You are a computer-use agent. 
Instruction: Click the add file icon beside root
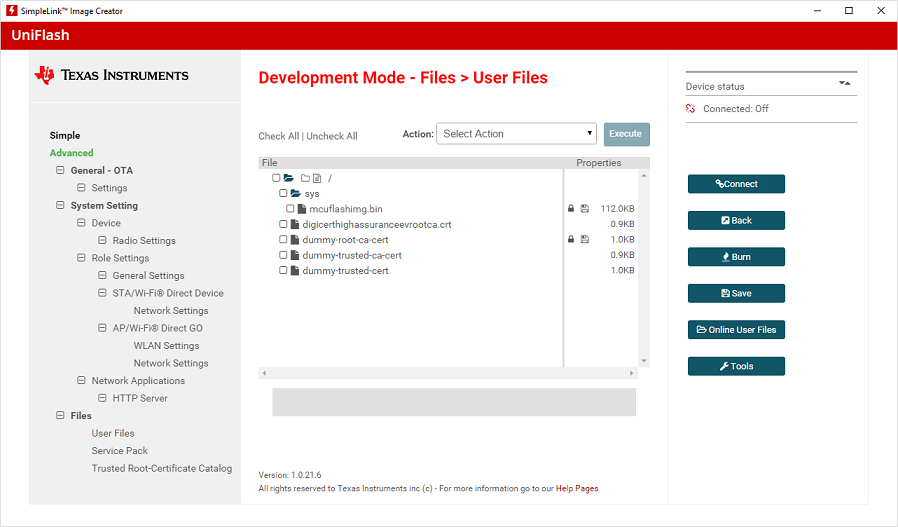317,178
